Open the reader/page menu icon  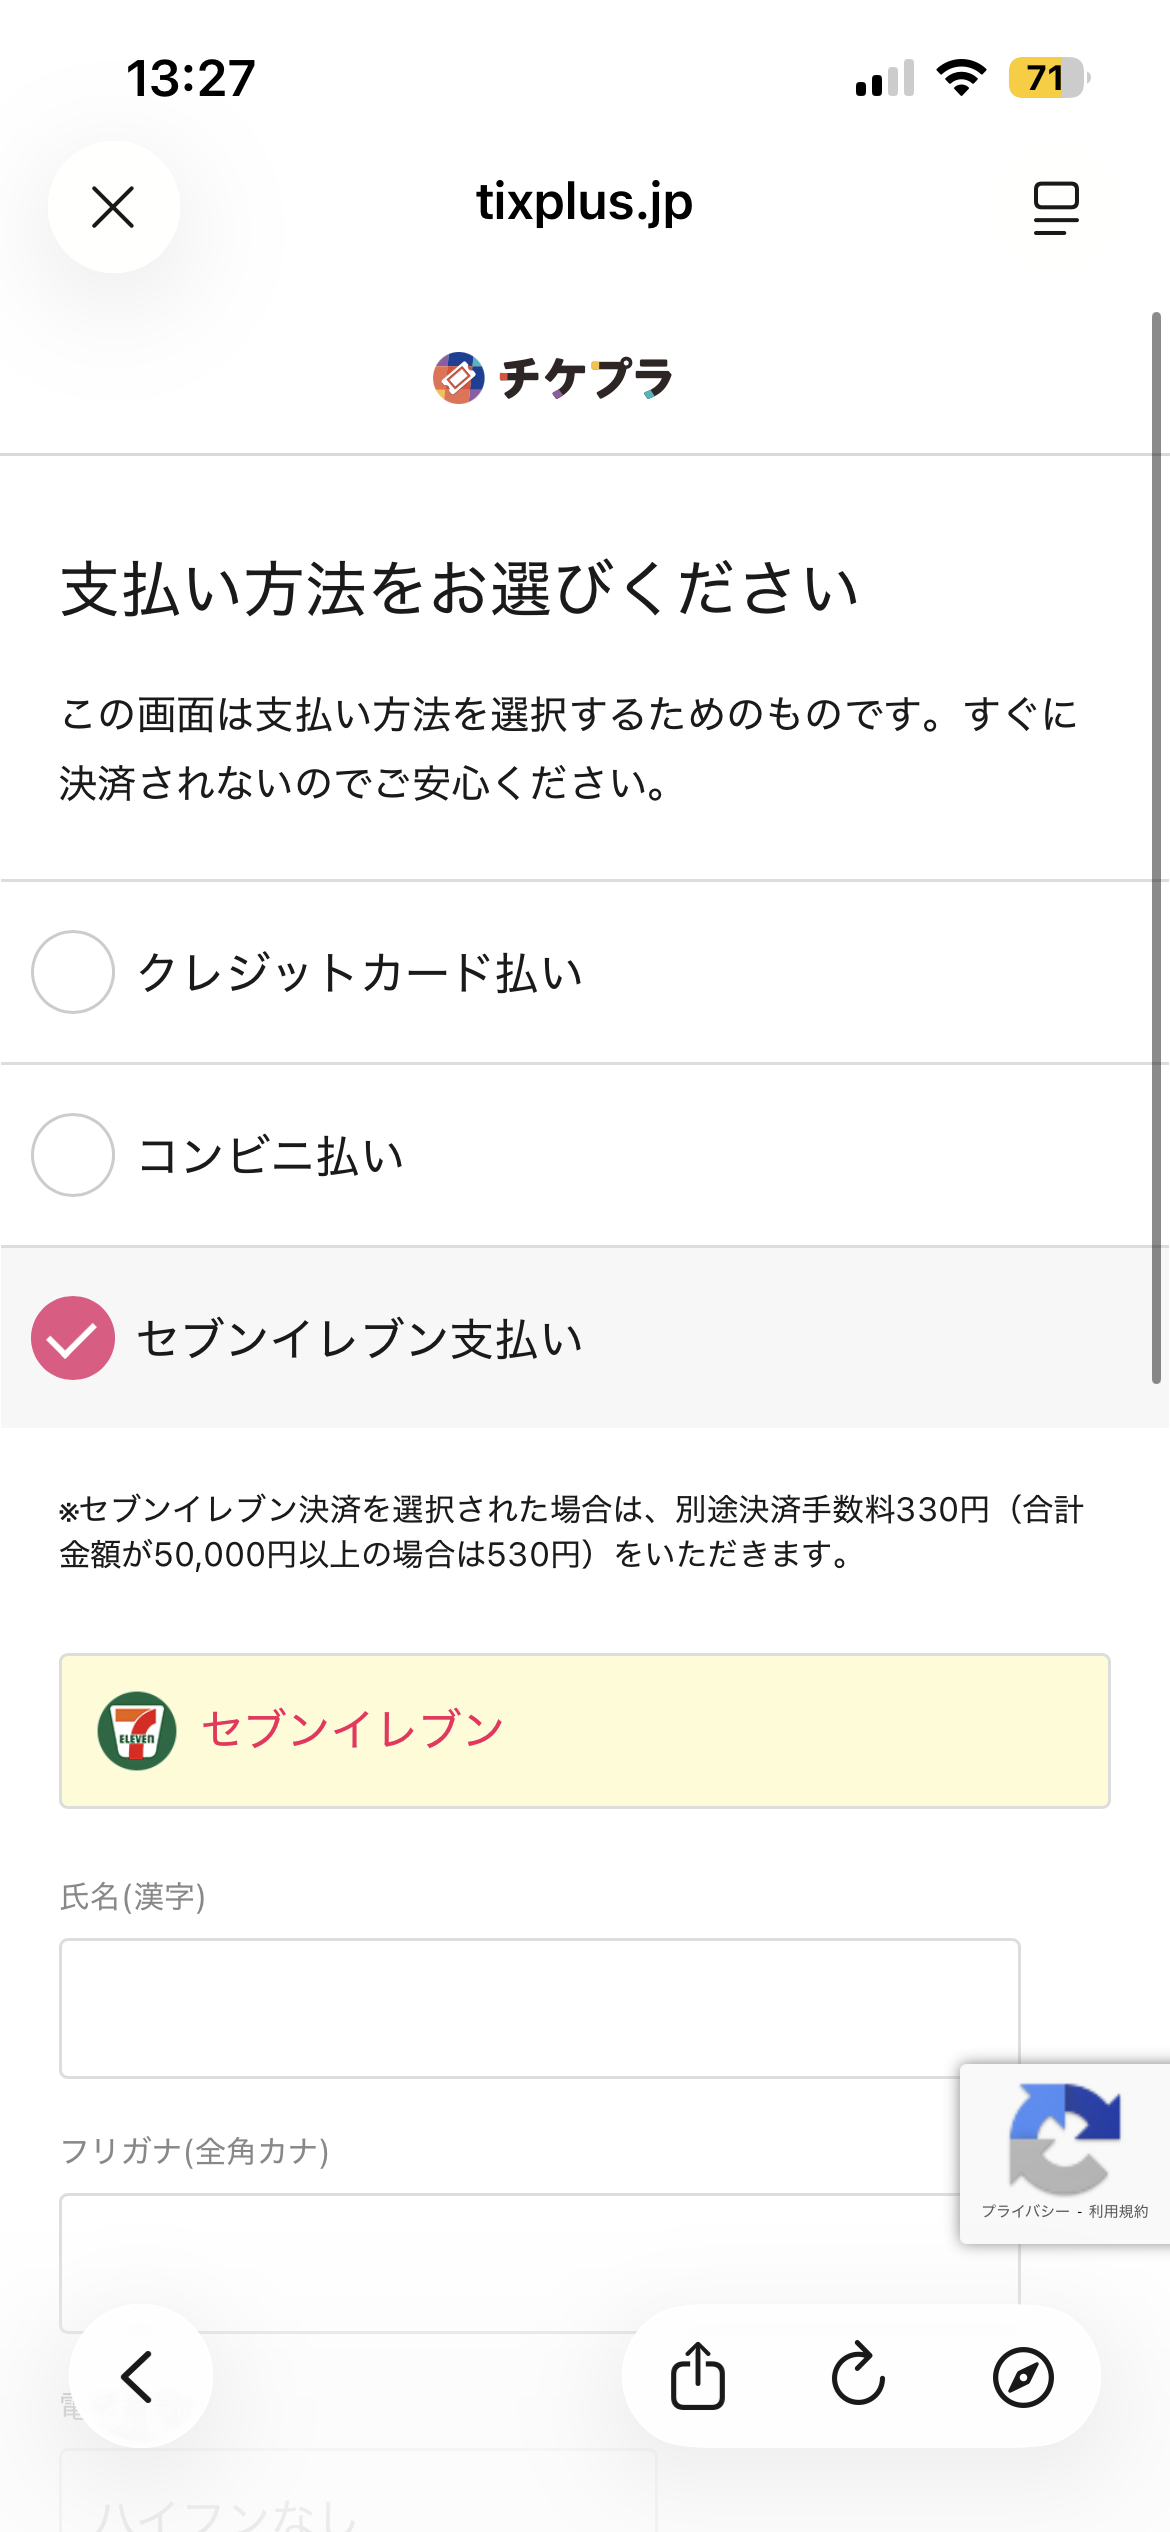(x=1056, y=207)
